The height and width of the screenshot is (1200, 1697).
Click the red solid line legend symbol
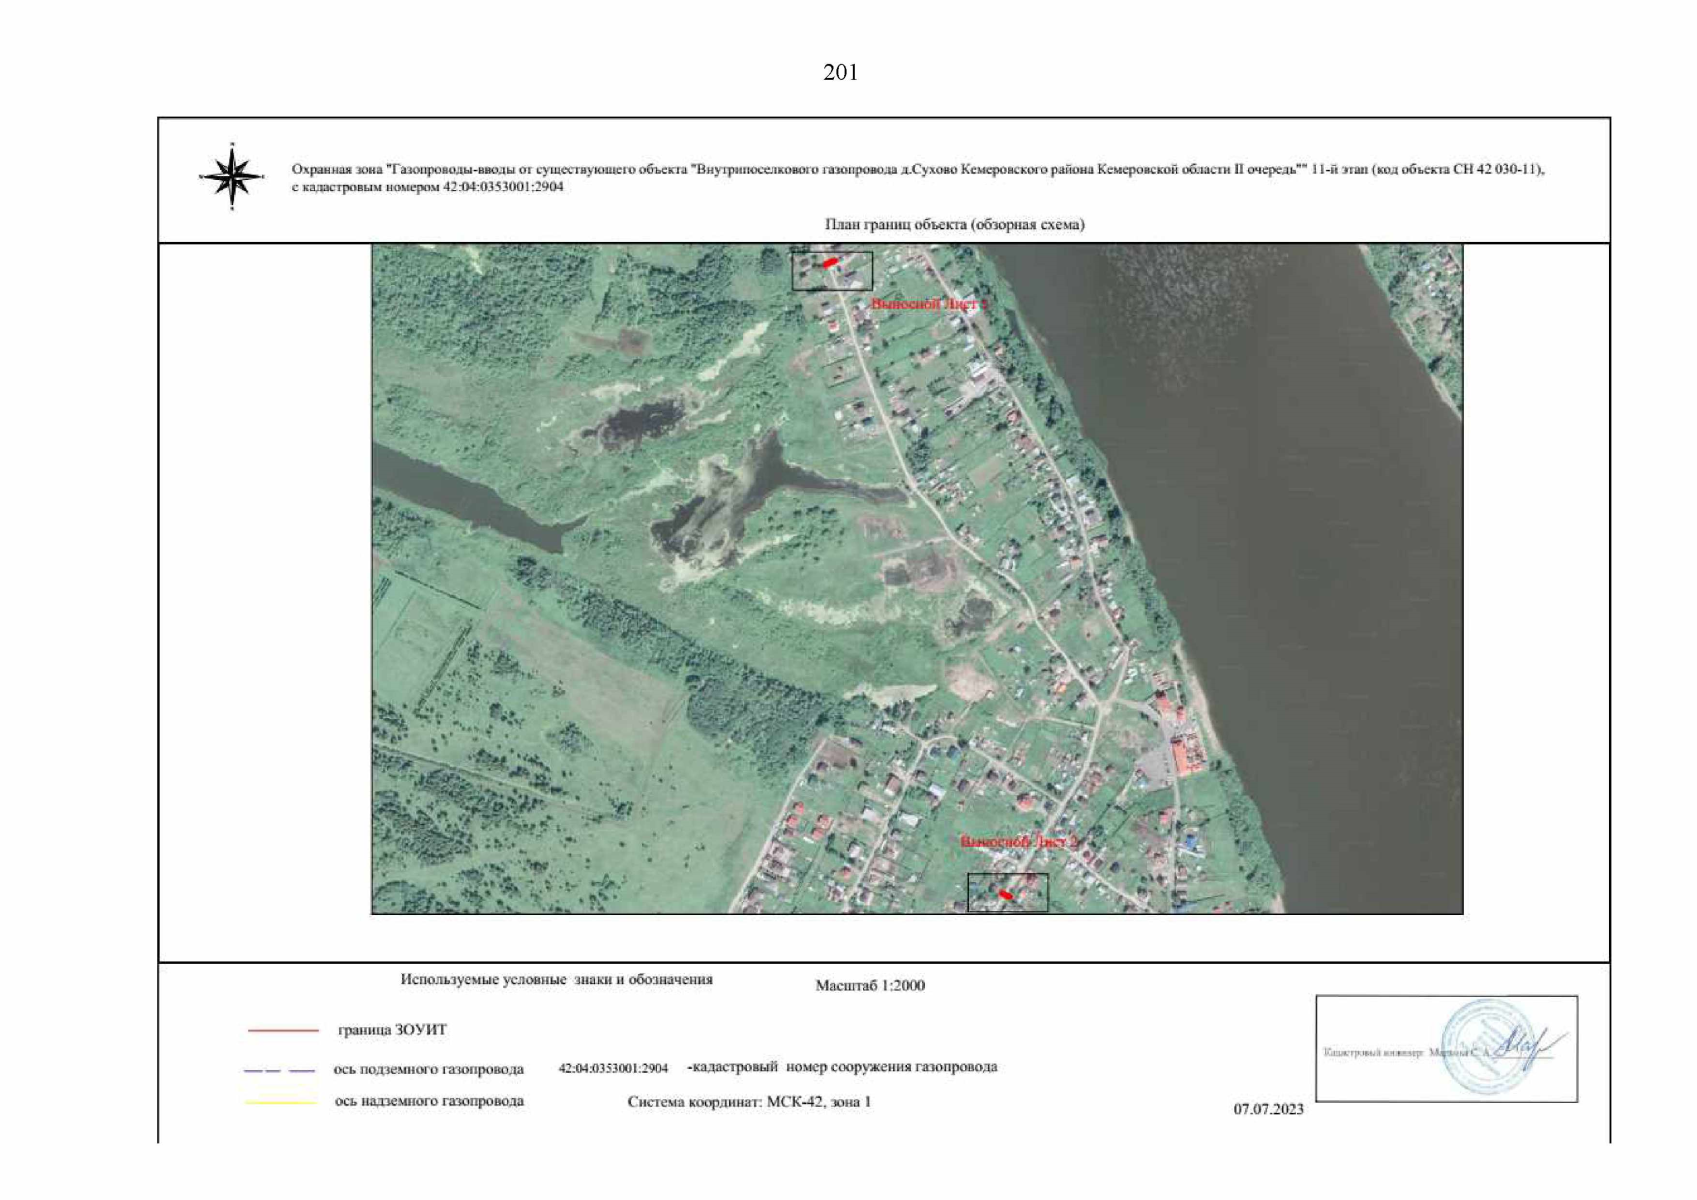[282, 1030]
